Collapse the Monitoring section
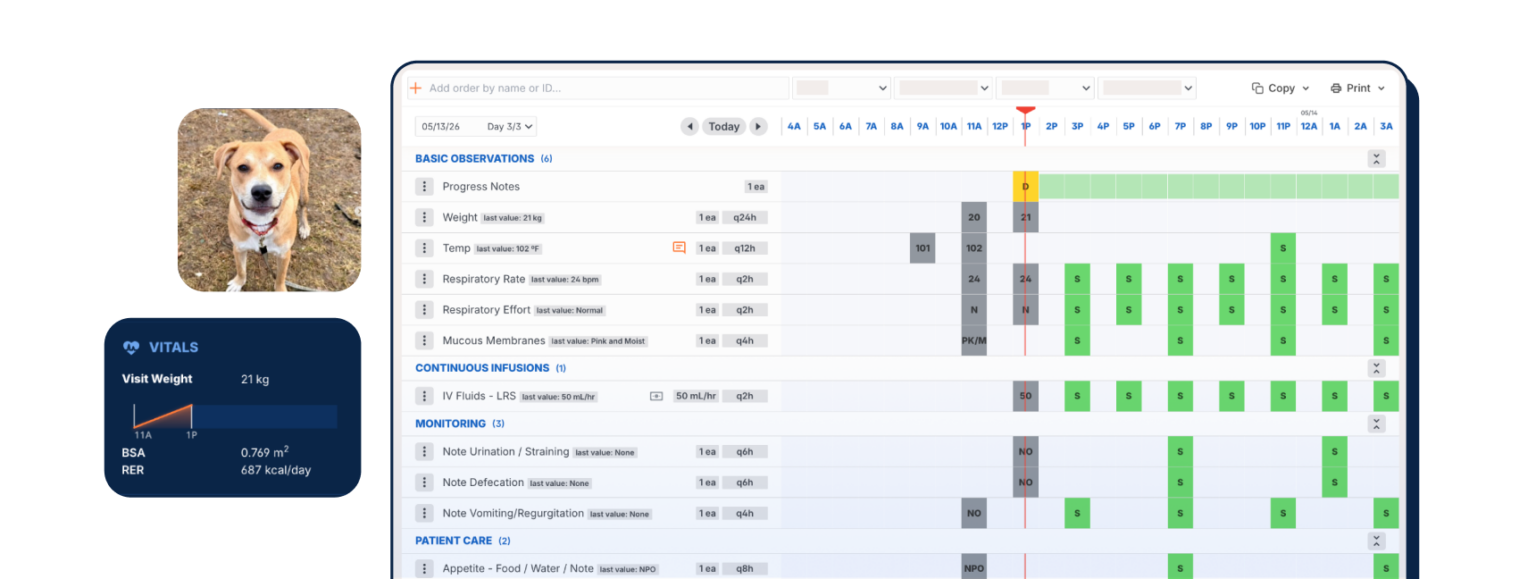The width and height of the screenshot is (1536, 579). 1377,424
